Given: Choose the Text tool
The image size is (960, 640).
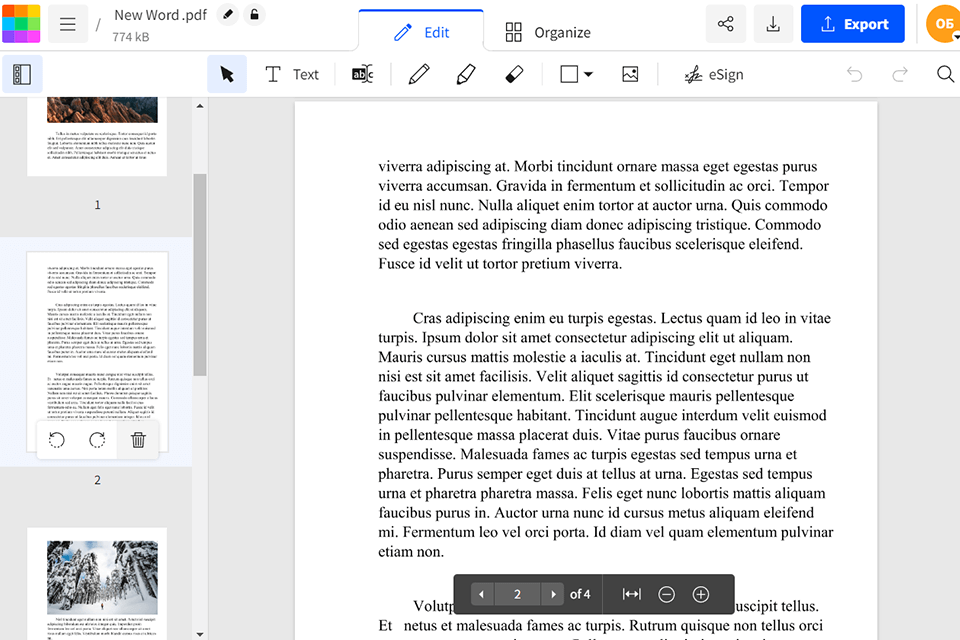Looking at the screenshot, I should coord(292,74).
